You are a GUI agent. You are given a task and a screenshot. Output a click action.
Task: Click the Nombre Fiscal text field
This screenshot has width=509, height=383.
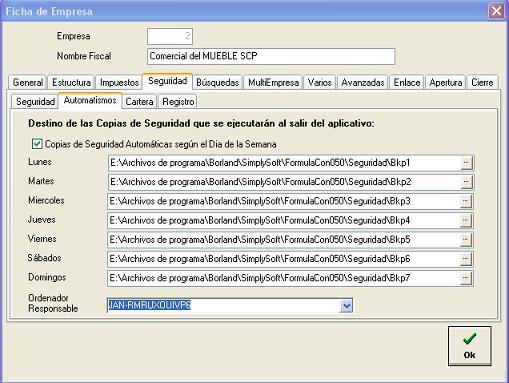click(x=271, y=56)
